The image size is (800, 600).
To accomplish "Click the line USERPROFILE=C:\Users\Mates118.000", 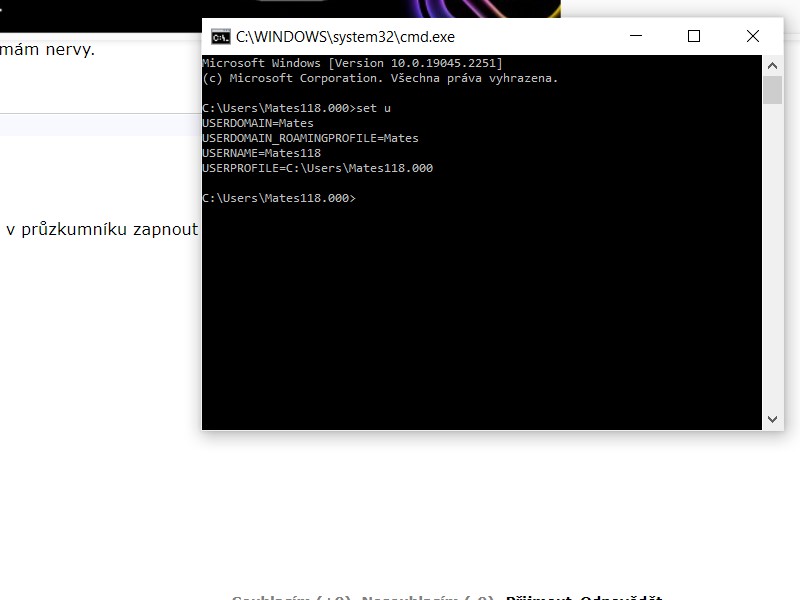I will coord(317,168).
